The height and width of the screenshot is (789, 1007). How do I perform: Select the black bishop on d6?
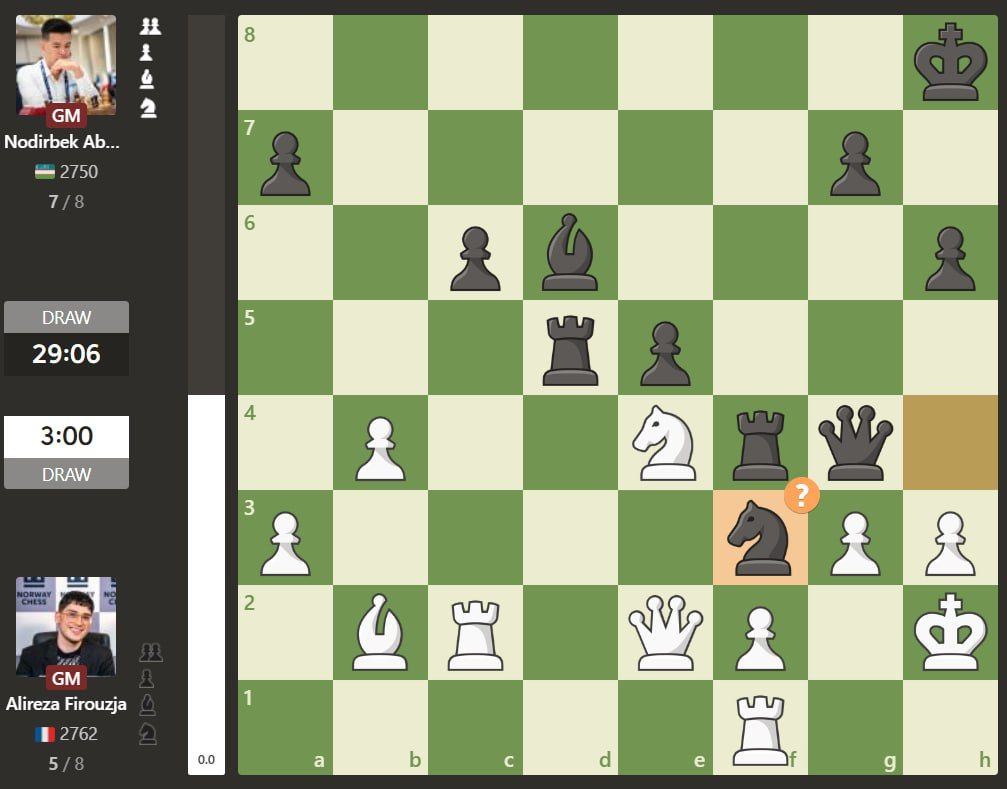pyautogui.click(x=569, y=253)
